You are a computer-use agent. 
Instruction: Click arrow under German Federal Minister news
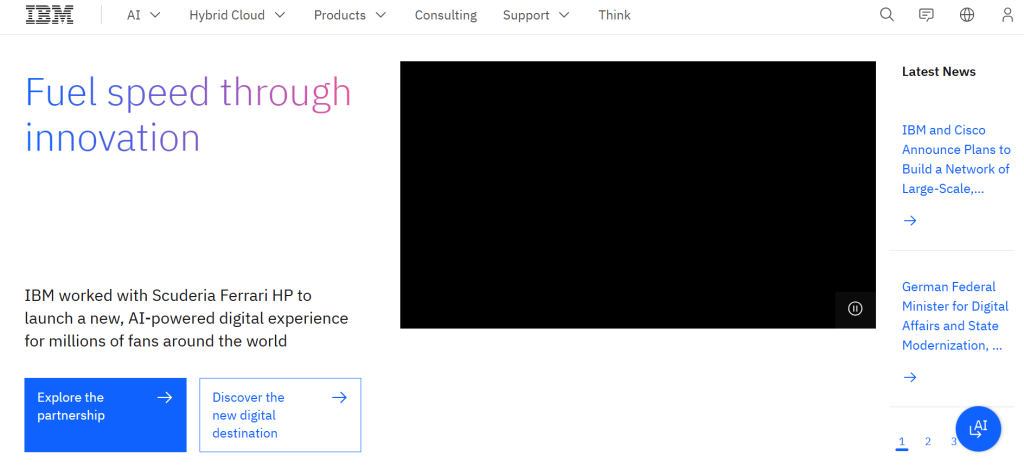[910, 377]
